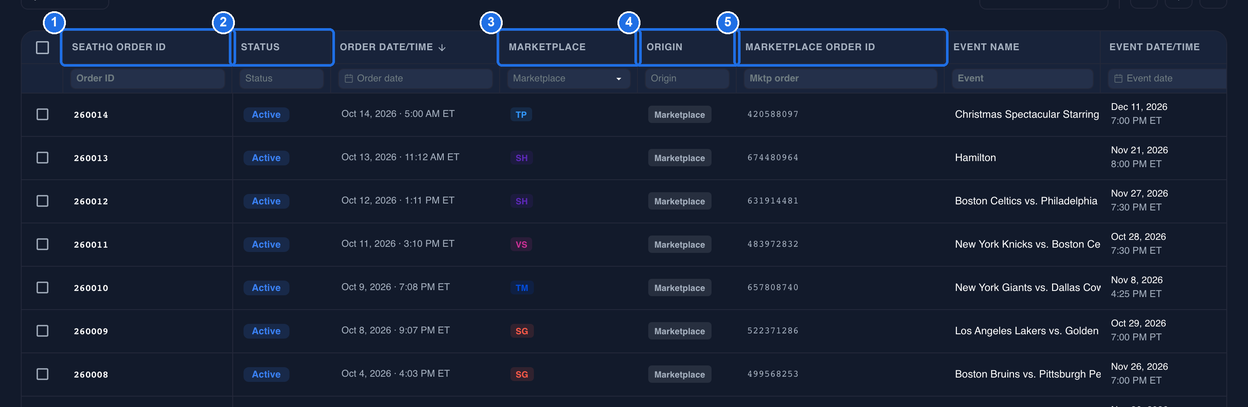1248x407 pixels.
Task: Select checkbox for order 260011
Action: coord(42,244)
